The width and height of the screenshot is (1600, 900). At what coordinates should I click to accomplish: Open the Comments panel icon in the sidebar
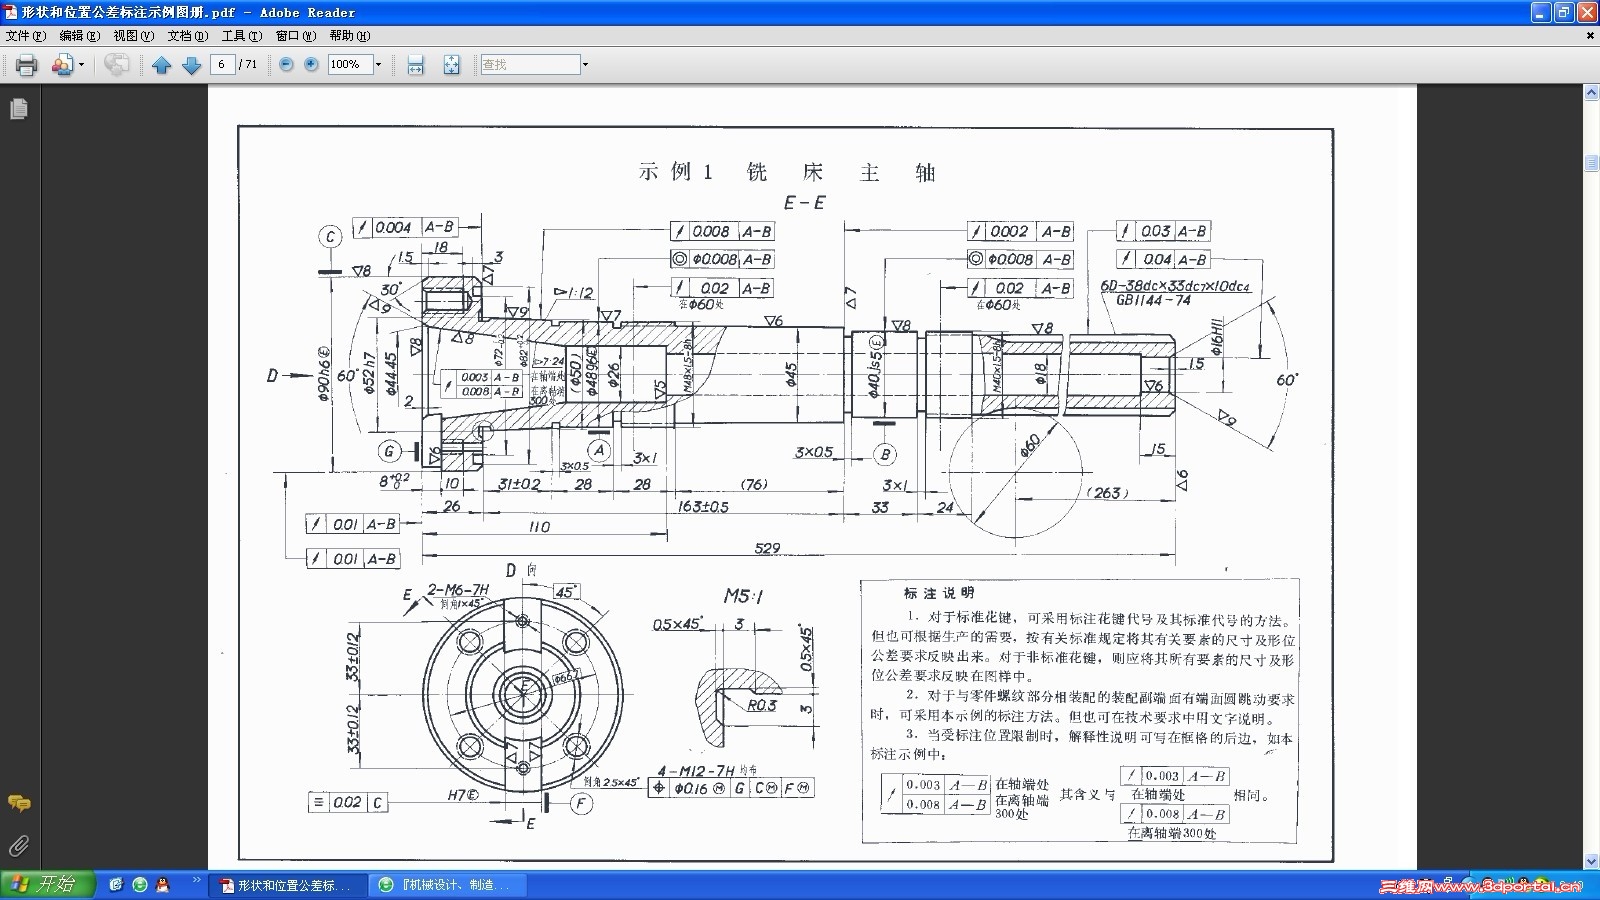tap(19, 803)
